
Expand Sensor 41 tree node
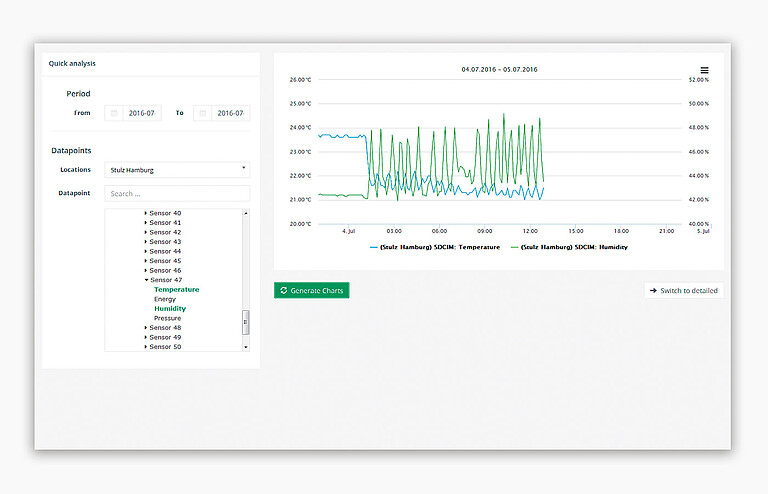tap(145, 222)
